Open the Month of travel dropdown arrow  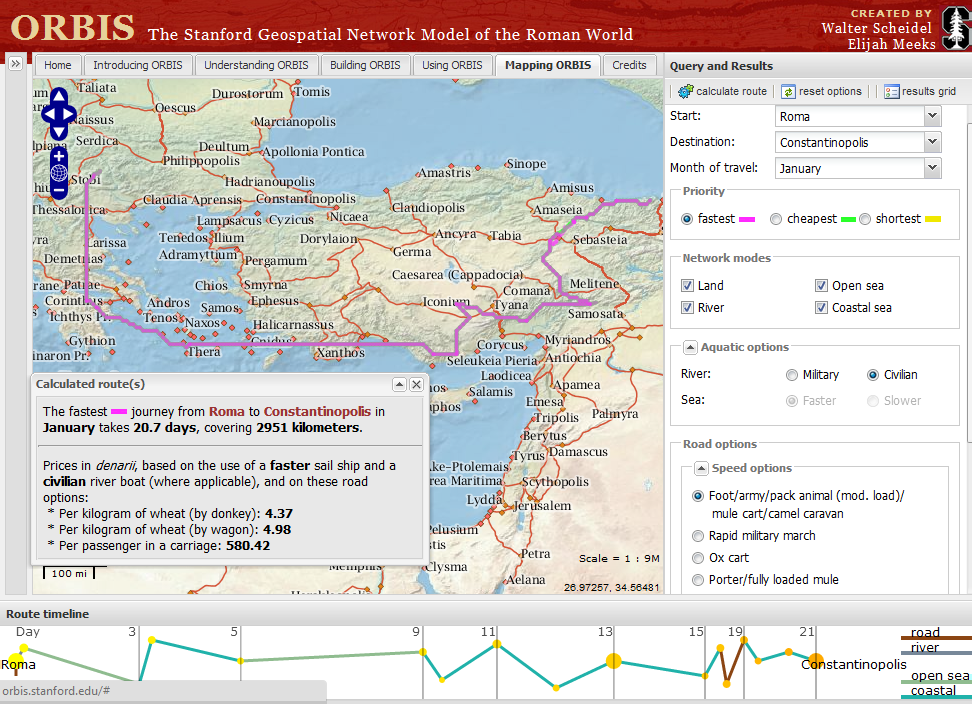pos(932,168)
